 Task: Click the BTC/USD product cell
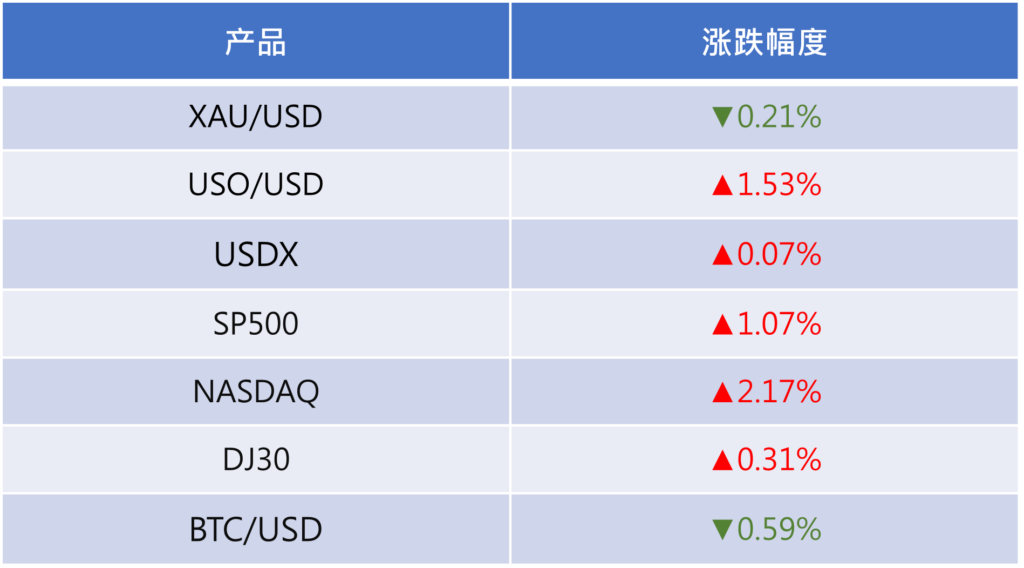point(256,528)
